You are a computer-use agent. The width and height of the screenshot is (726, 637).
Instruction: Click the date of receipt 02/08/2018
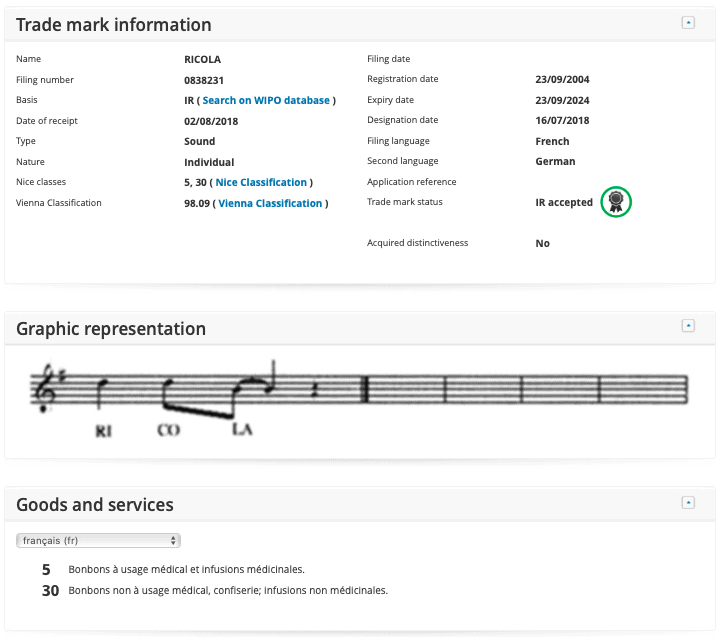pos(211,121)
